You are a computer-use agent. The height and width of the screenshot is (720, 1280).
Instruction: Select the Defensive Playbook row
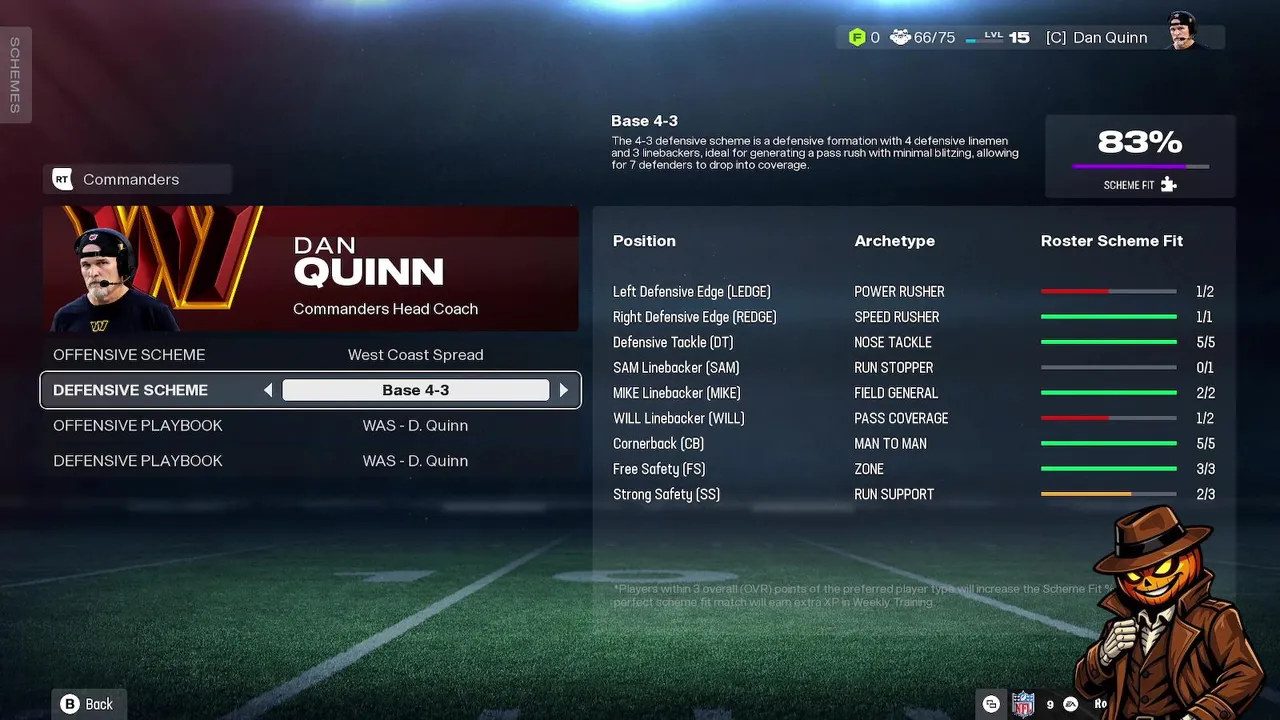point(311,461)
